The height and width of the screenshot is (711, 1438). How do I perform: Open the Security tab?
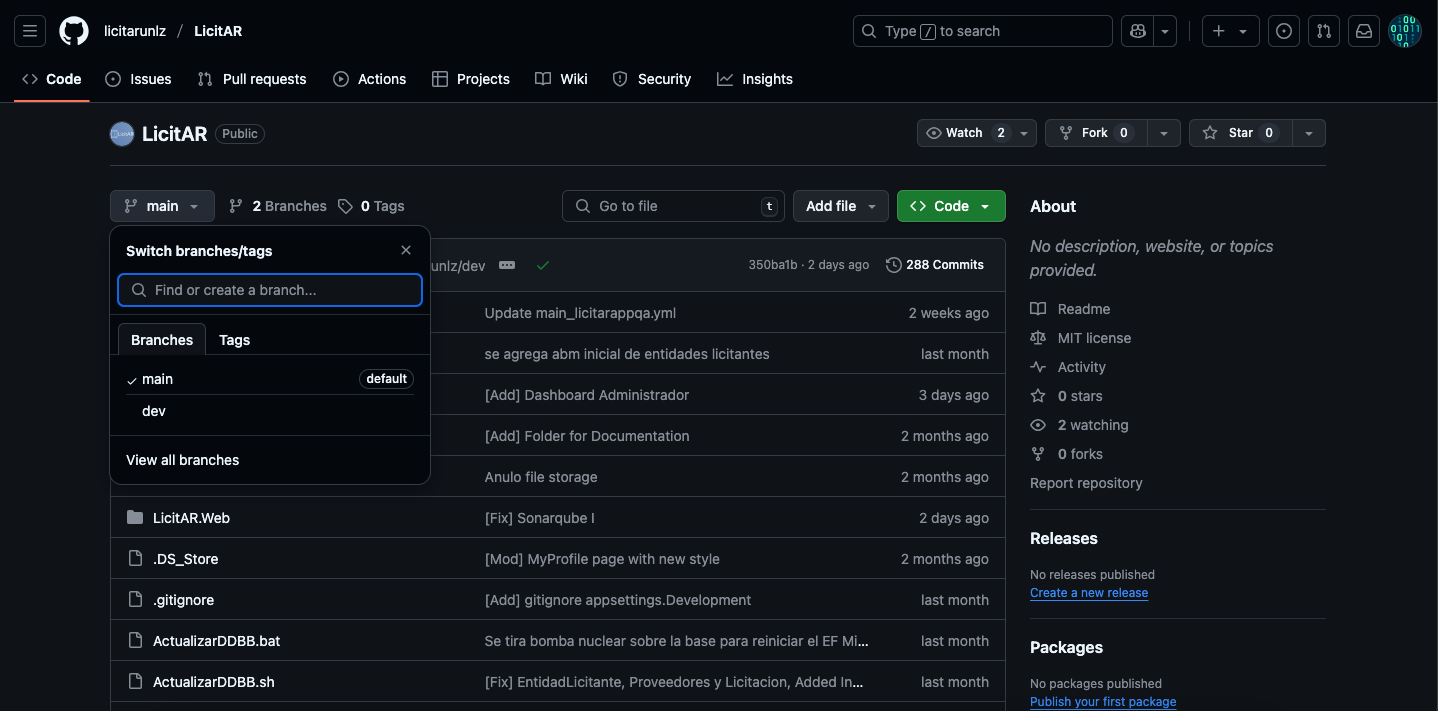652,79
